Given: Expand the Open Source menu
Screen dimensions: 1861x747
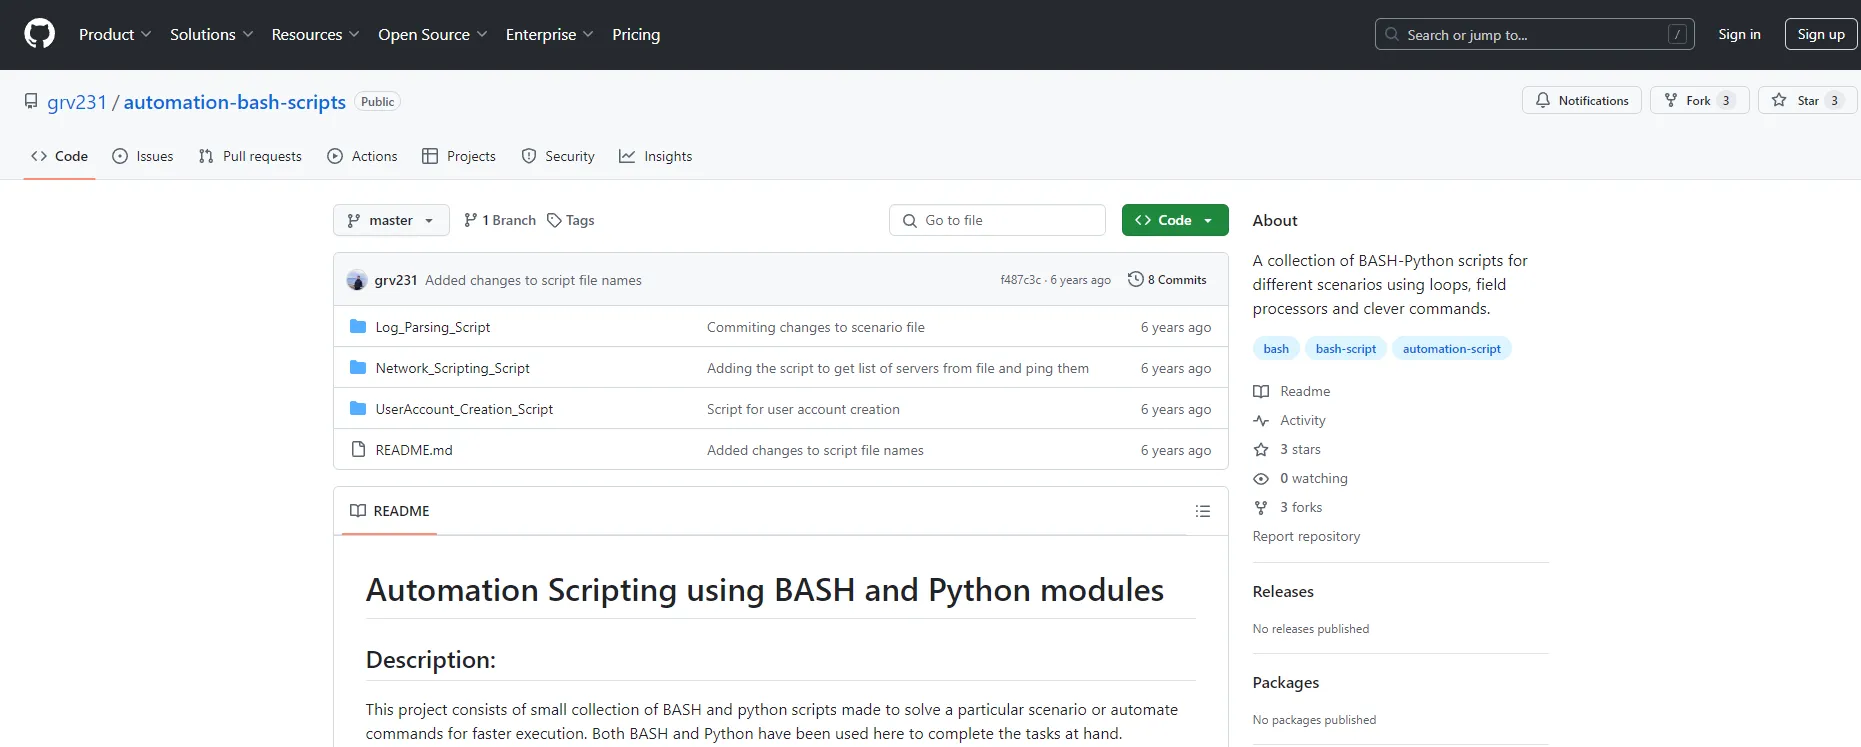Looking at the screenshot, I should click(432, 34).
